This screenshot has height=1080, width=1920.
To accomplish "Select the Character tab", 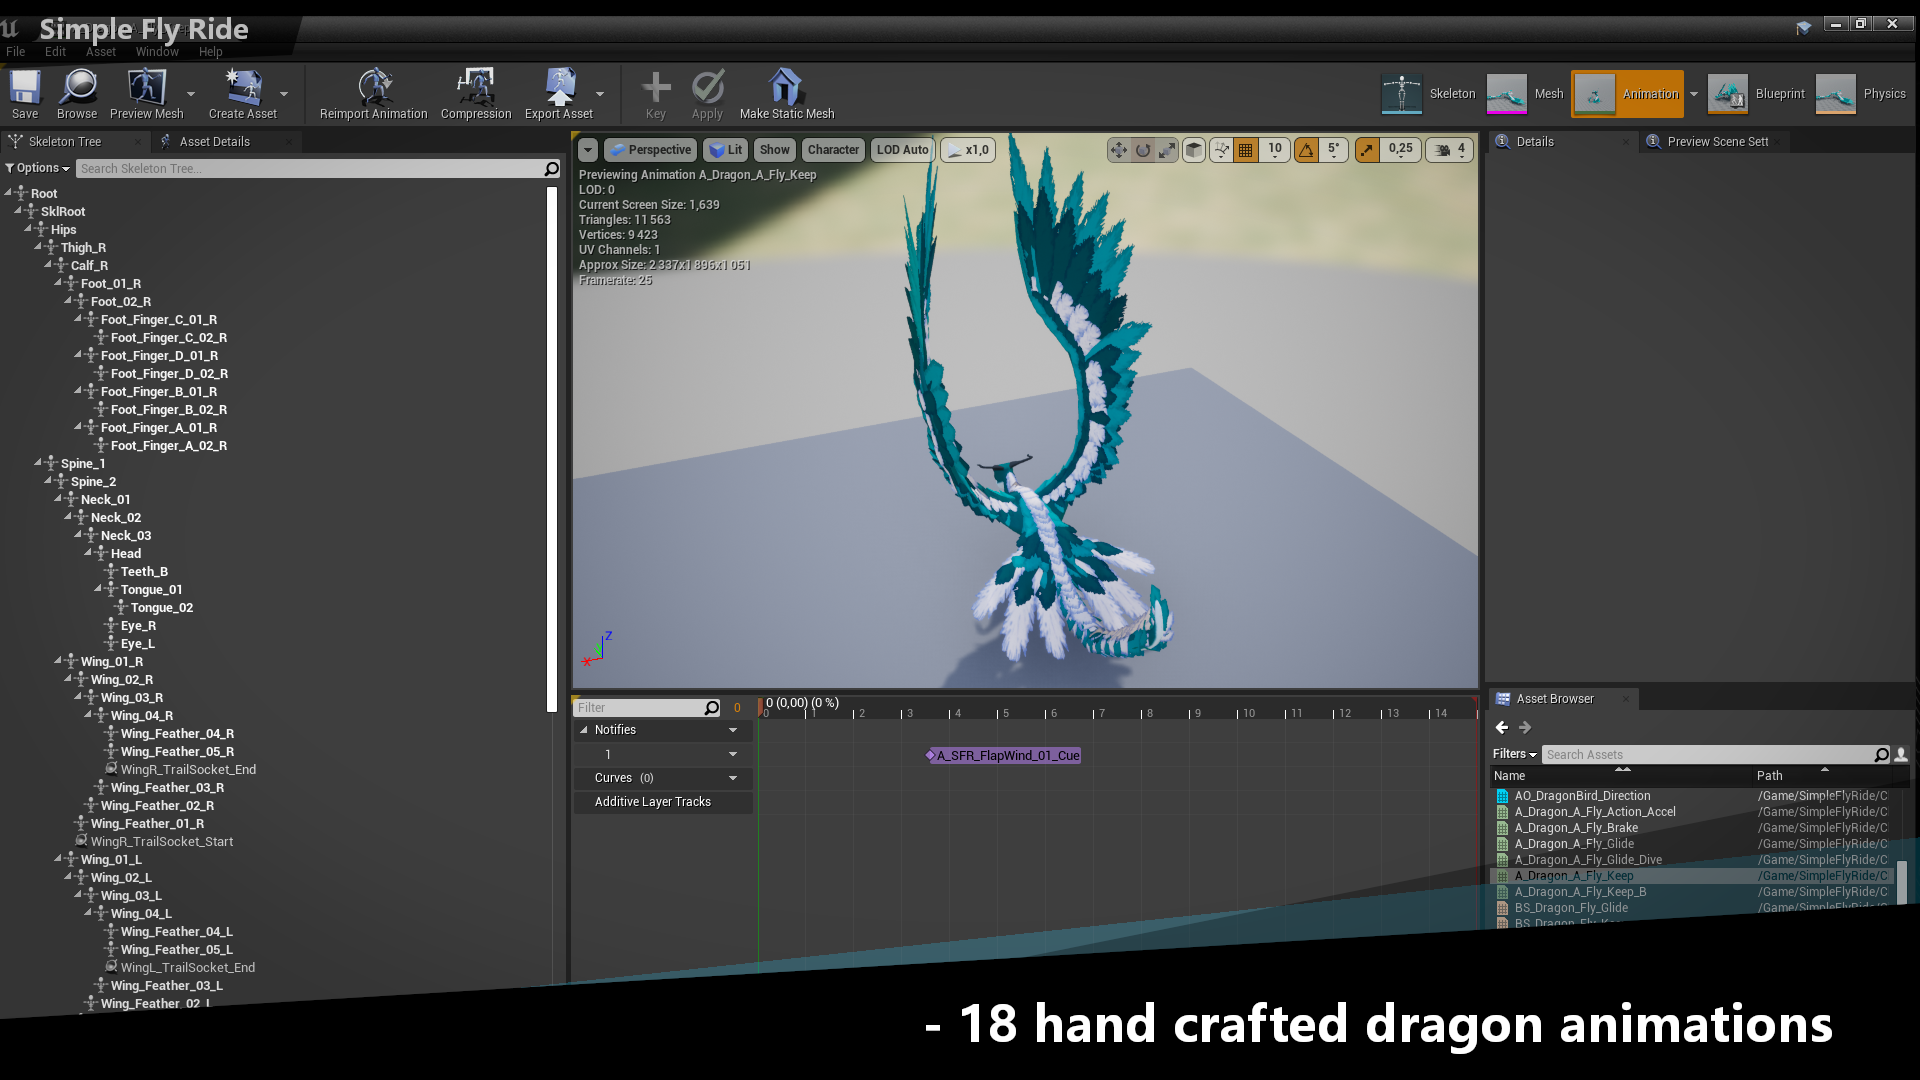I will 832,149.
